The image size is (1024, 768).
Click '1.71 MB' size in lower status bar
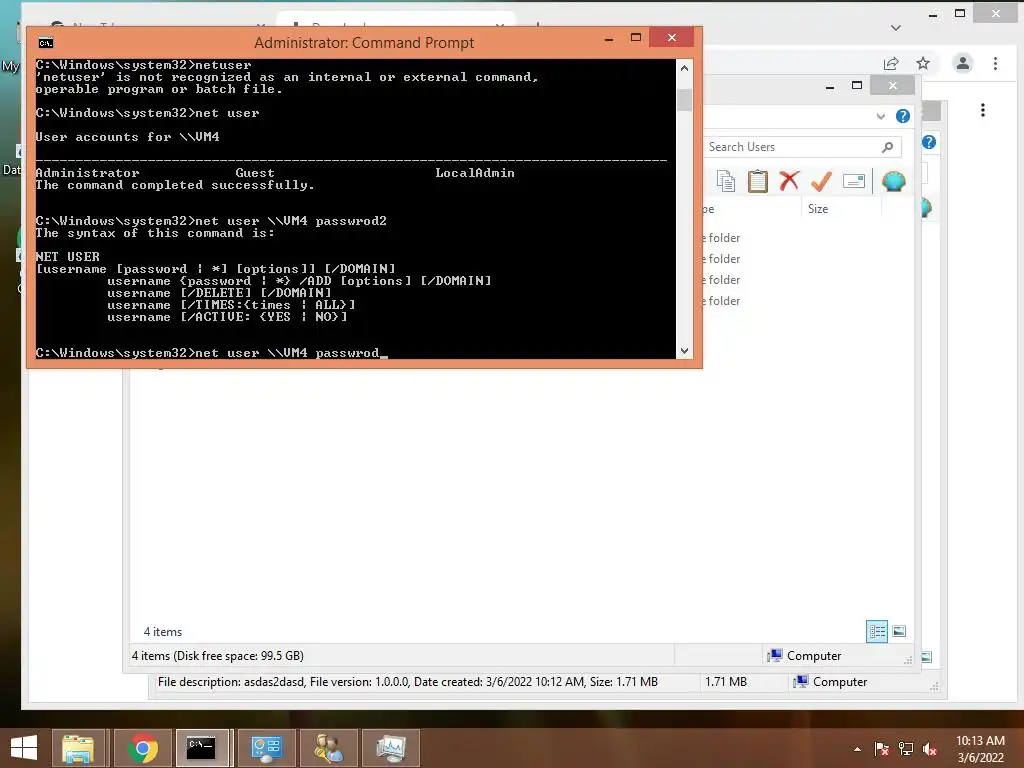click(726, 682)
